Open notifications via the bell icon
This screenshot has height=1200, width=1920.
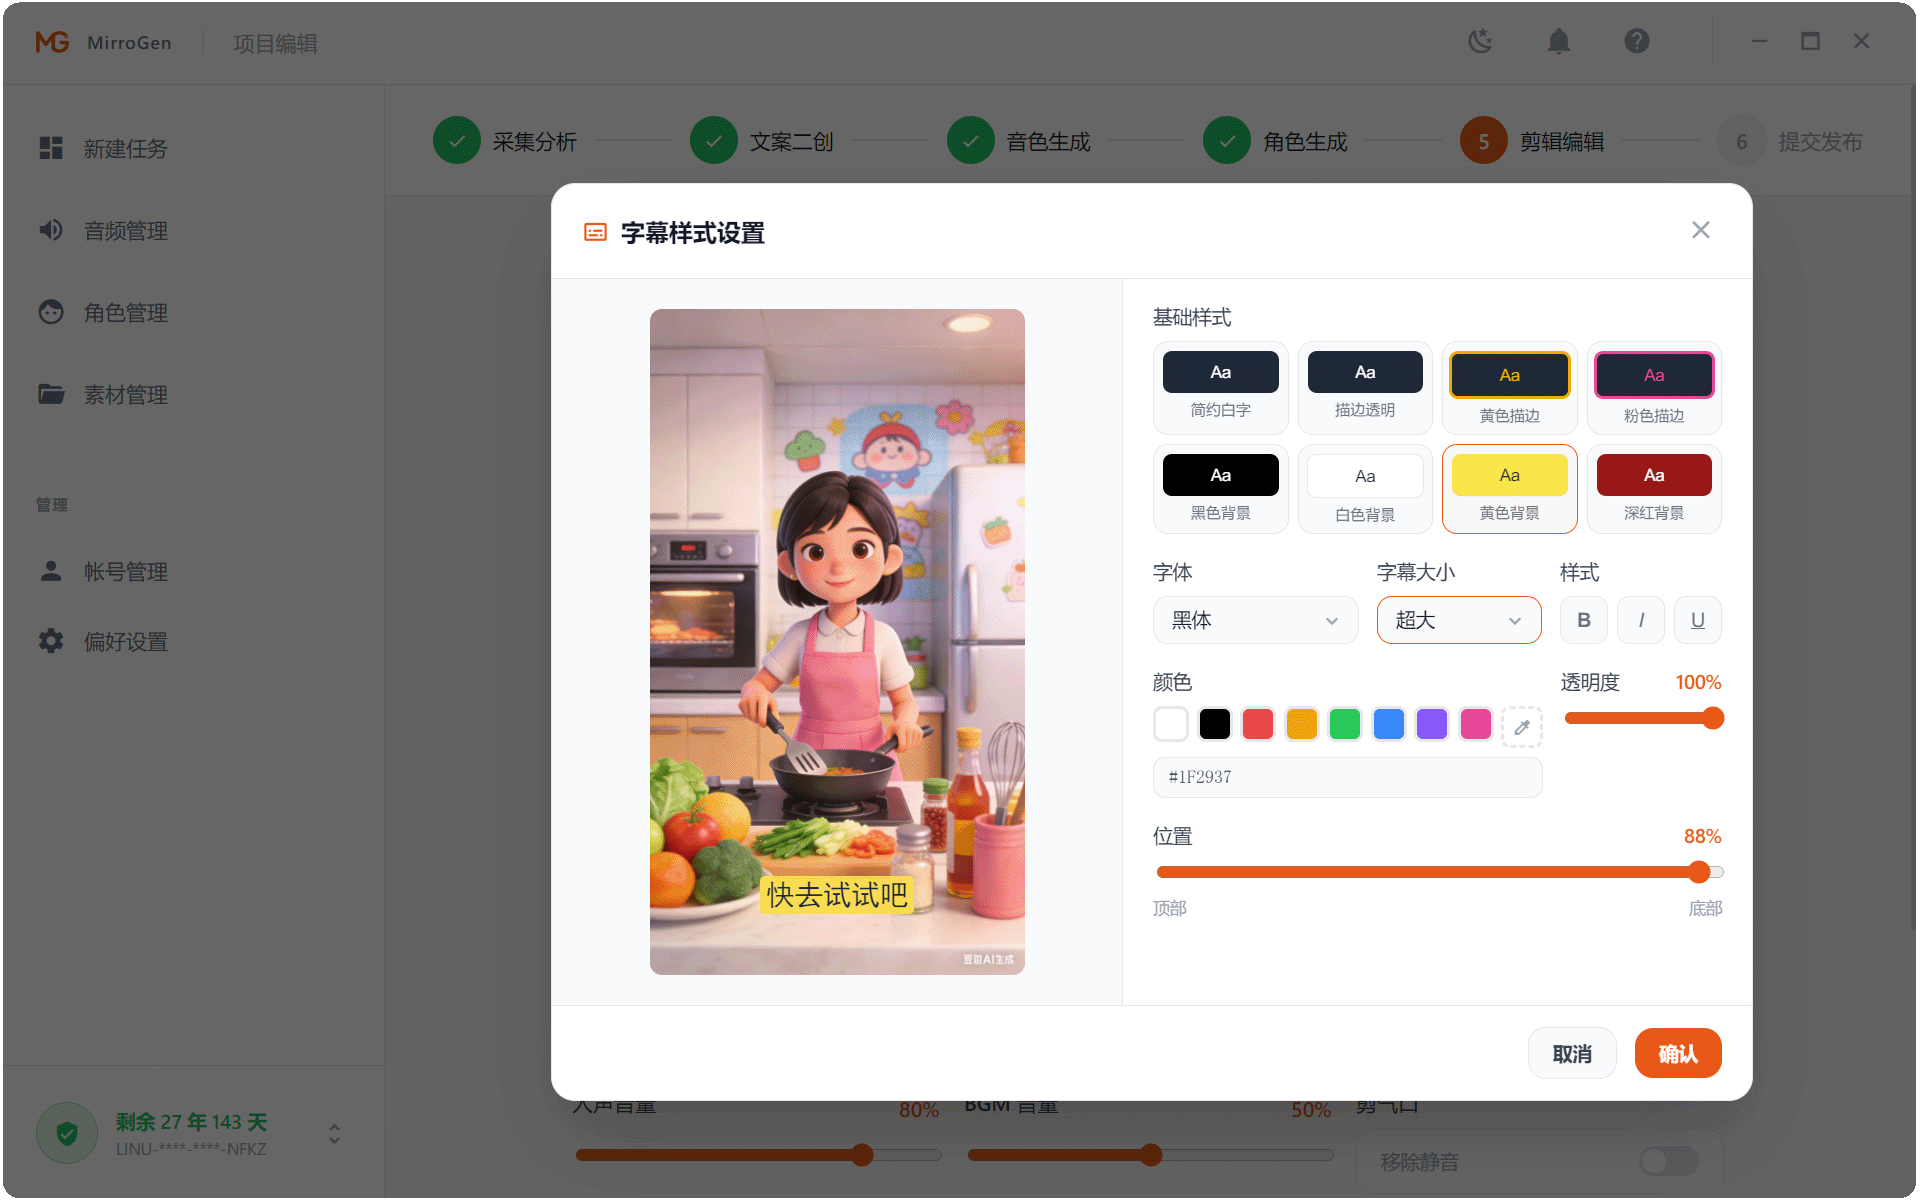tap(1558, 41)
